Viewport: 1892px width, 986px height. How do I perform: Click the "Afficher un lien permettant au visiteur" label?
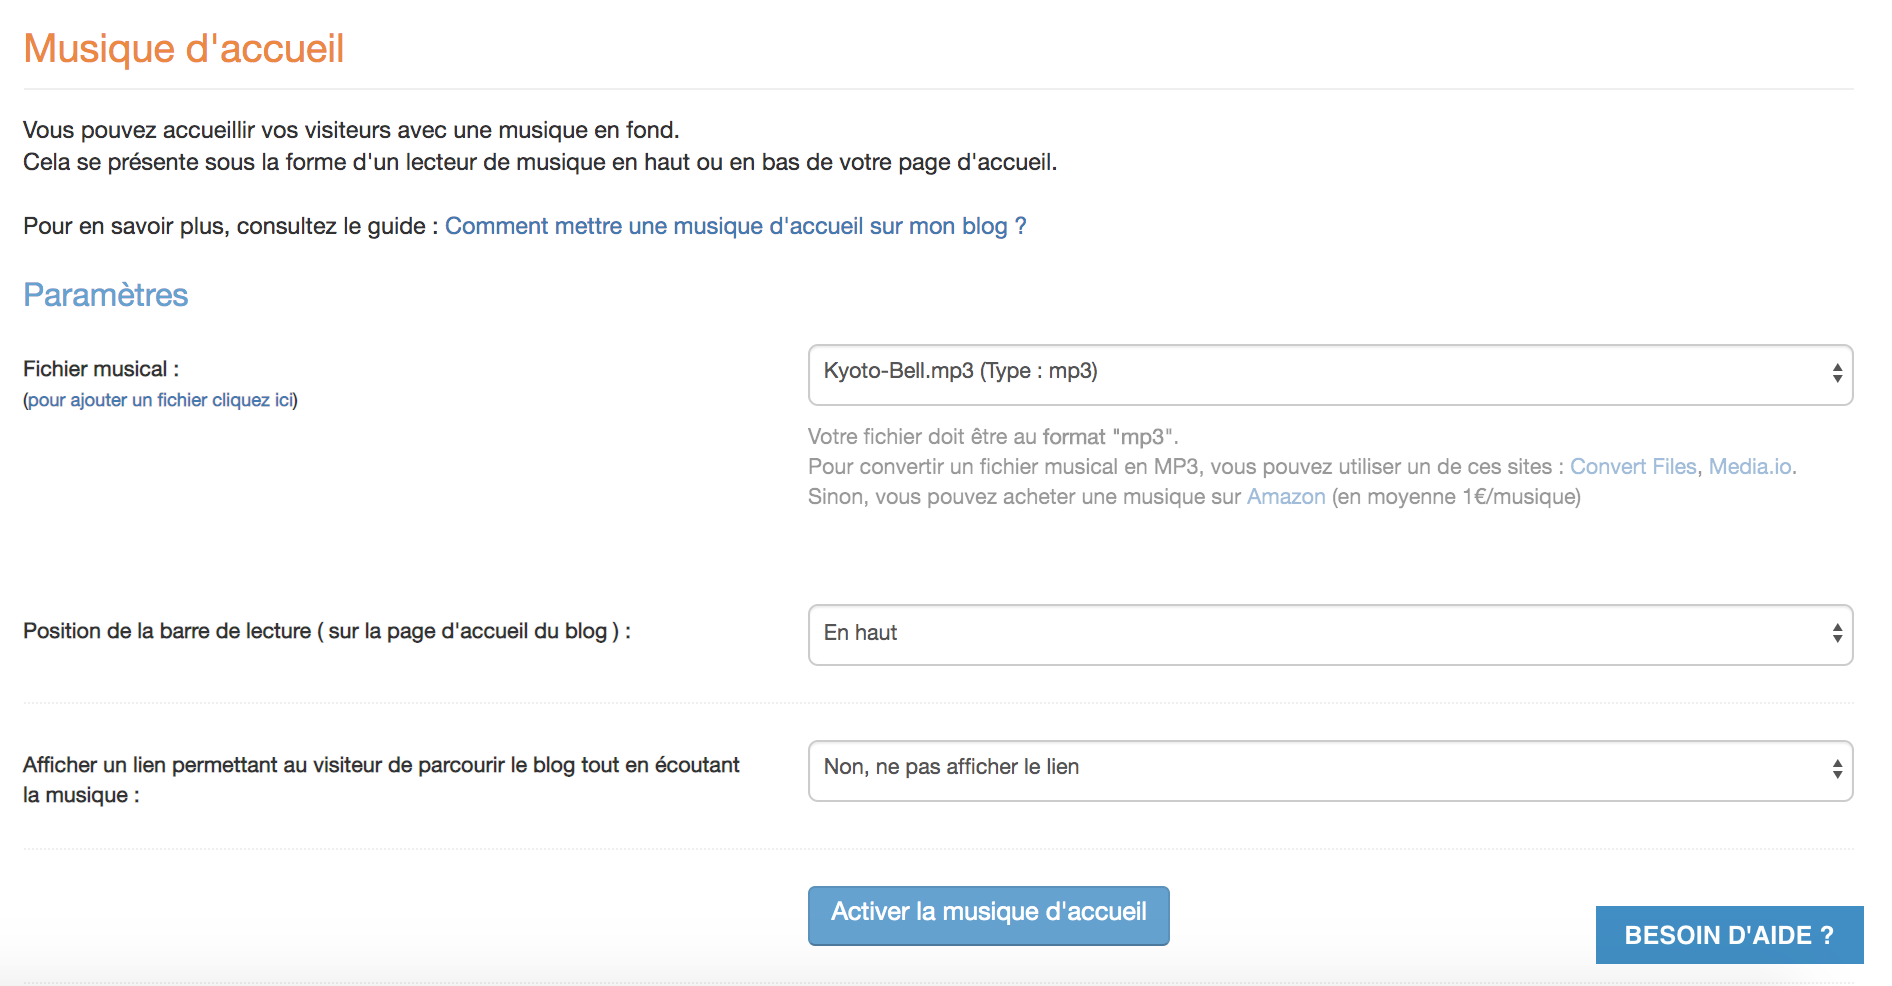(x=381, y=780)
